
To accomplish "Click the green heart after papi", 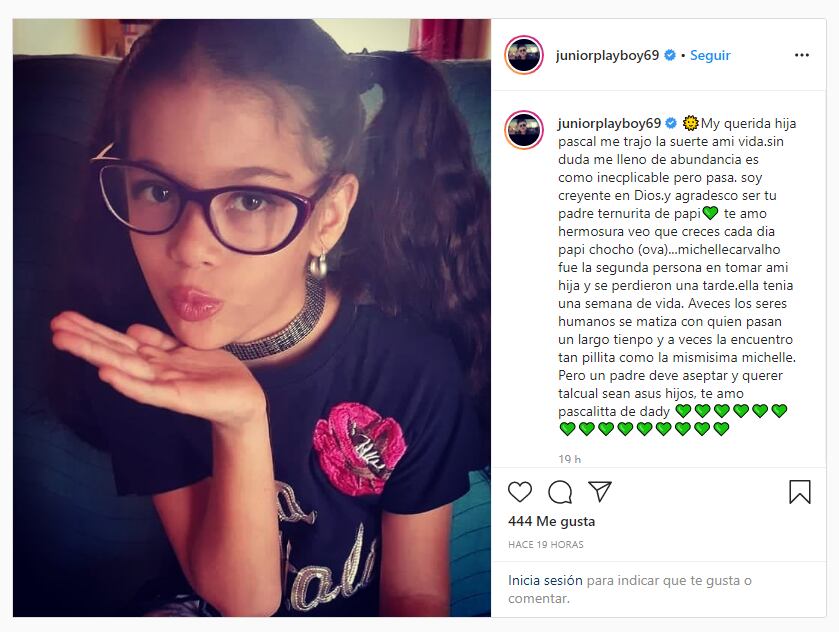I will coord(710,213).
